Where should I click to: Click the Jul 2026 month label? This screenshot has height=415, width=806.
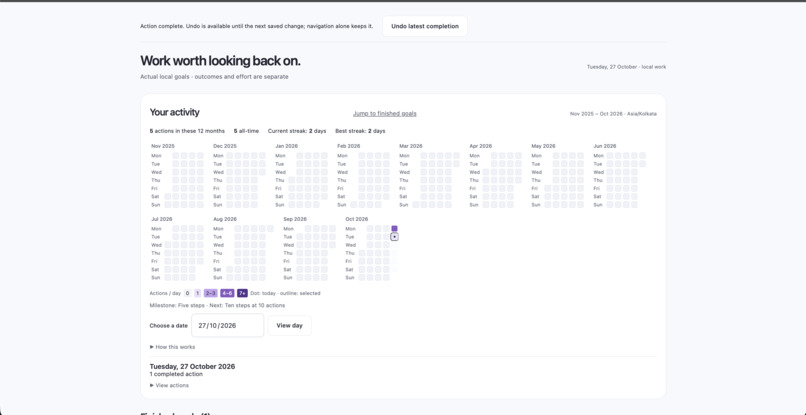(x=162, y=219)
